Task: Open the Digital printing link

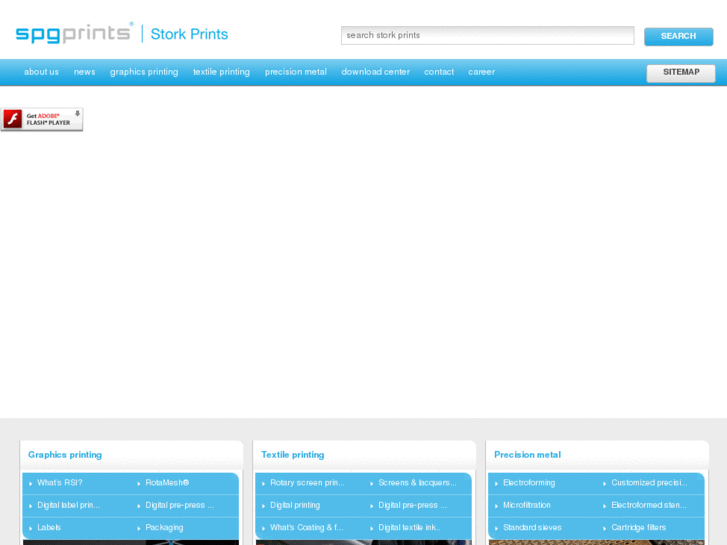Action: click(295, 505)
